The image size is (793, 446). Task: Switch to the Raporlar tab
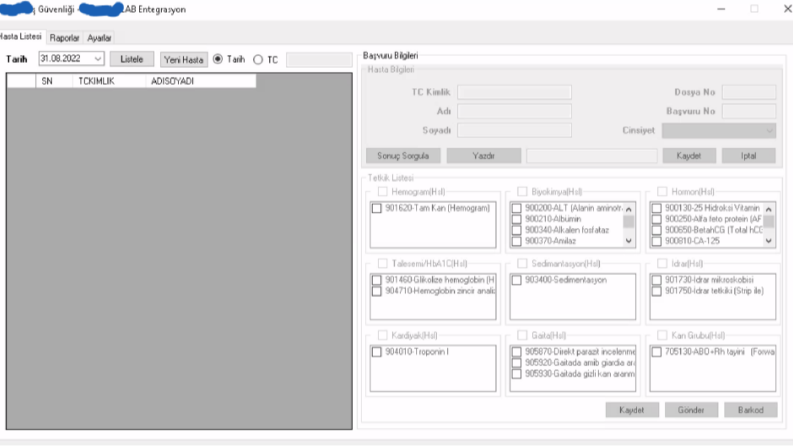point(64,38)
